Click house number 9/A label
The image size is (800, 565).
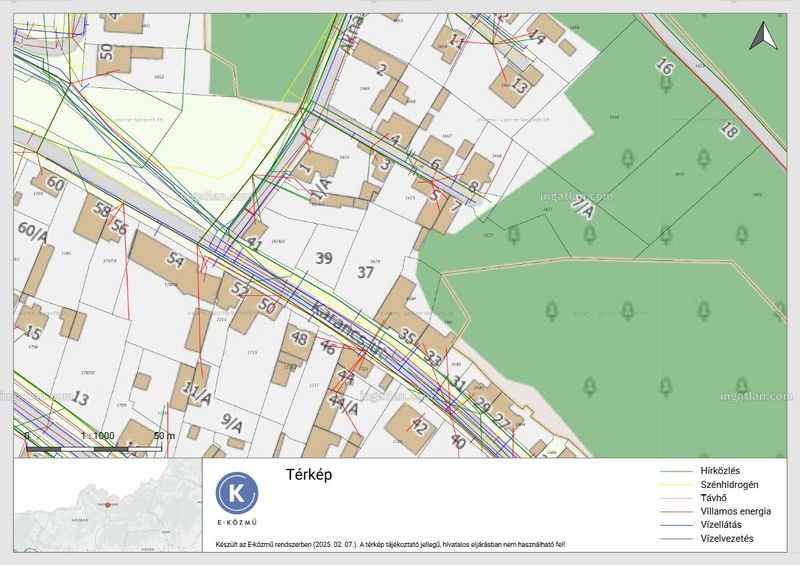coord(232,423)
